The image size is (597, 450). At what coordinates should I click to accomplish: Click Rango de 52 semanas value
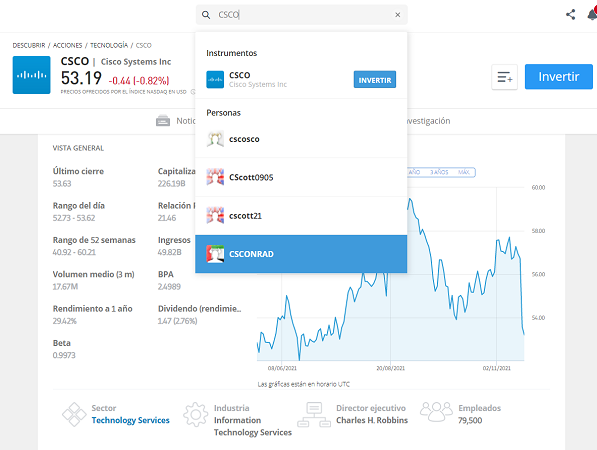[74, 252]
